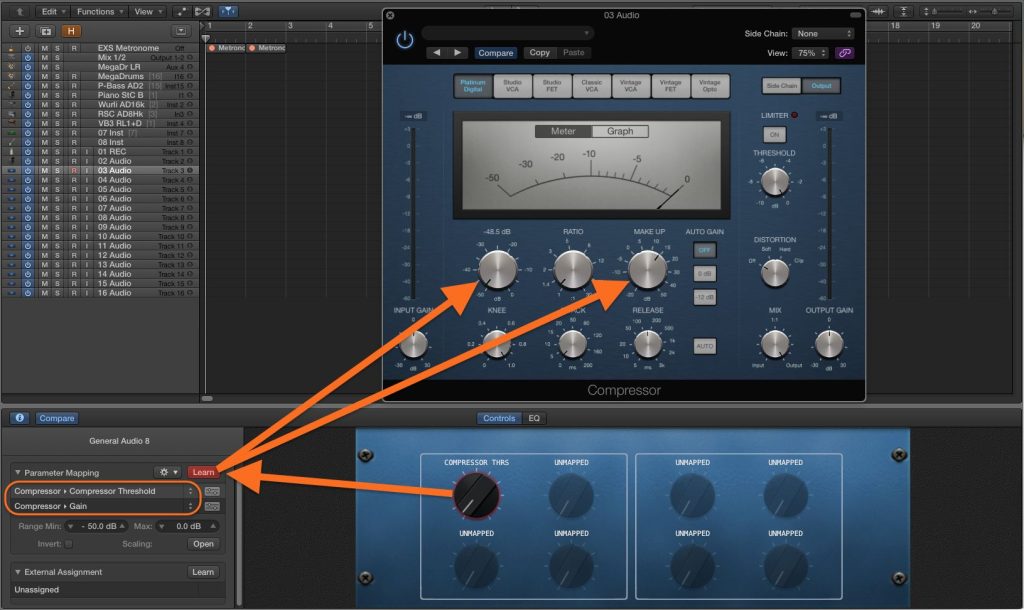The width and height of the screenshot is (1024, 610).
Task: Open the Functions menu
Action: [99, 11]
